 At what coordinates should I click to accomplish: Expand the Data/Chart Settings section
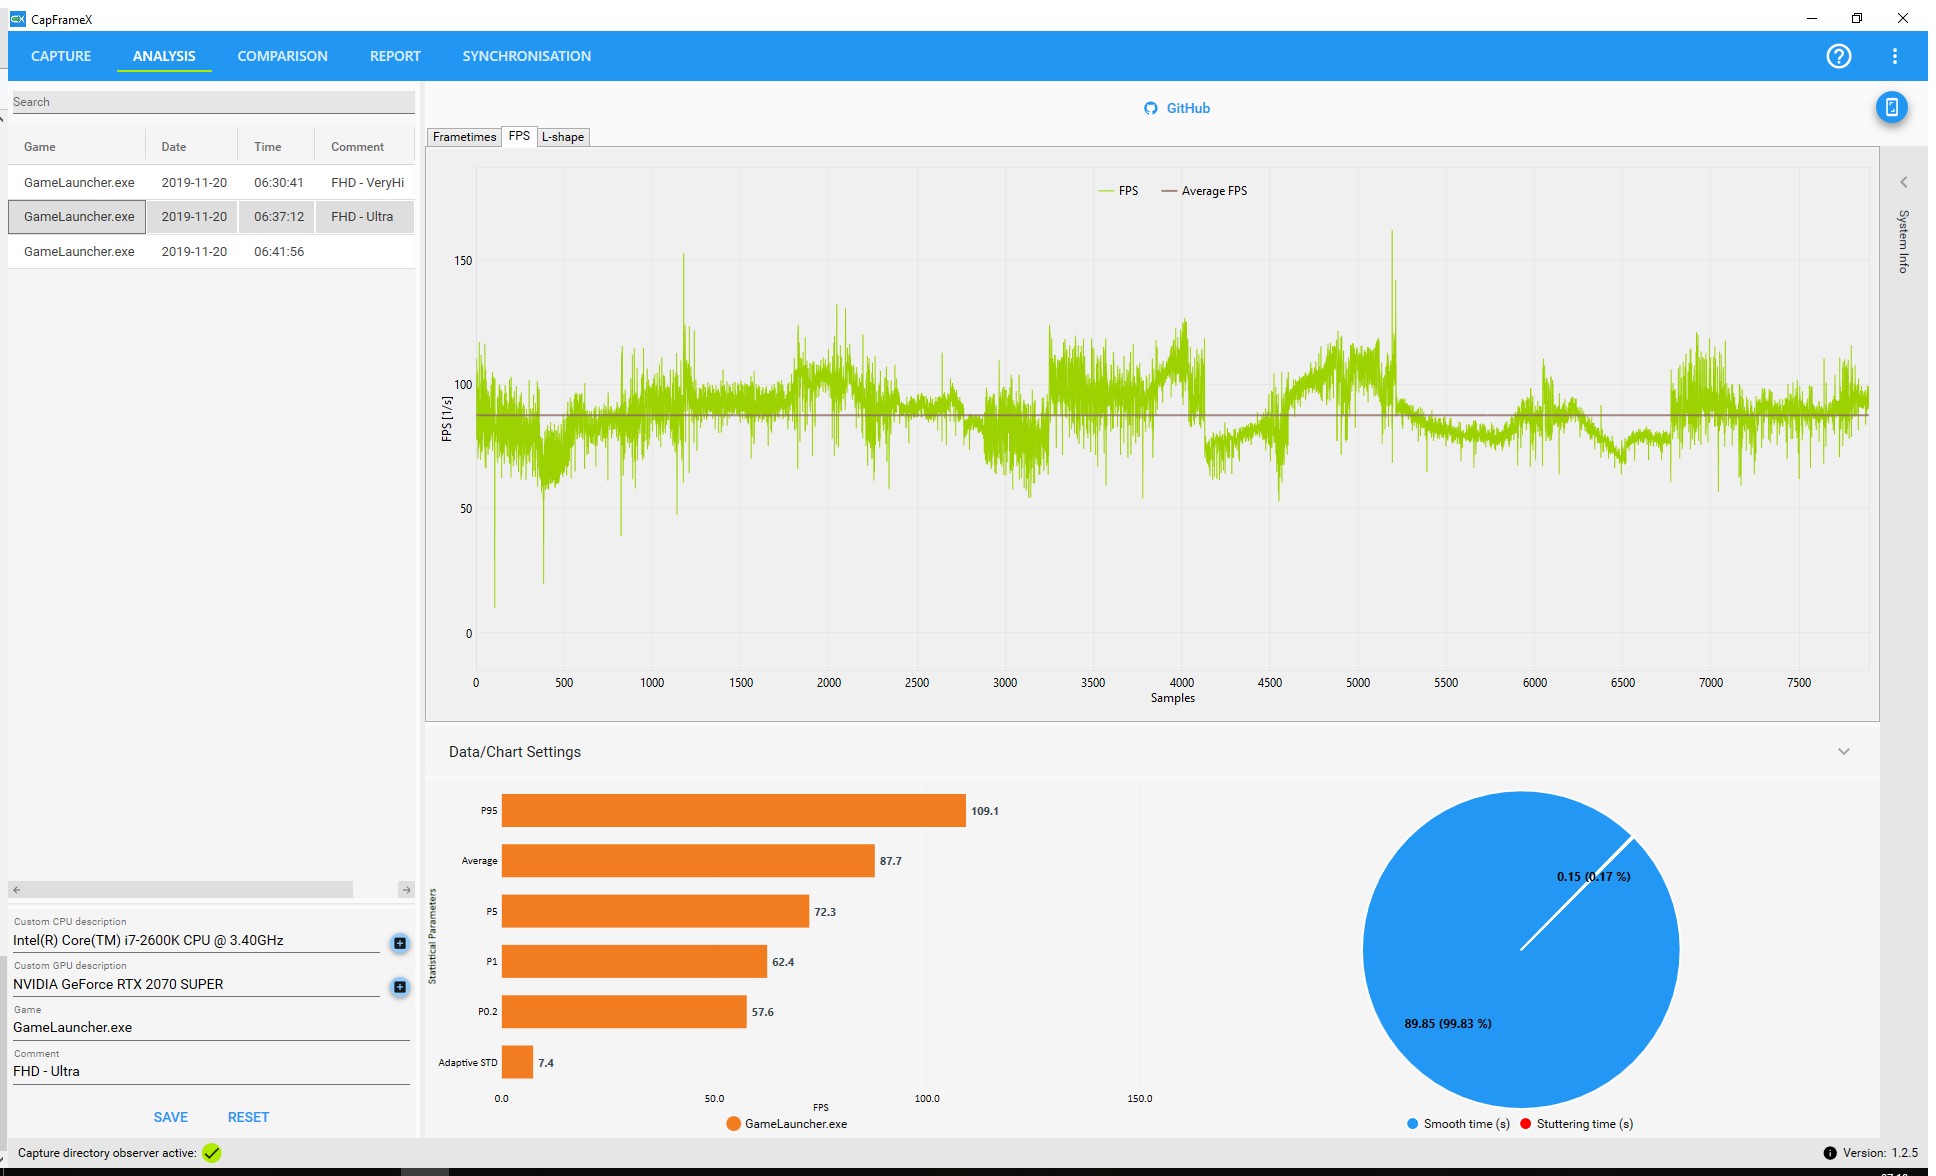point(1843,752)
